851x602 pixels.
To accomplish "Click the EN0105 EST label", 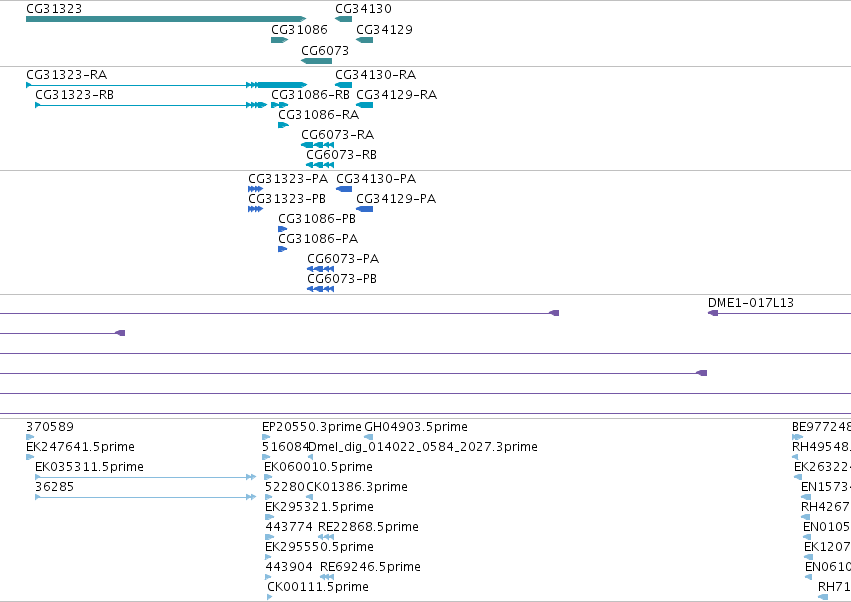I will 827,527.
